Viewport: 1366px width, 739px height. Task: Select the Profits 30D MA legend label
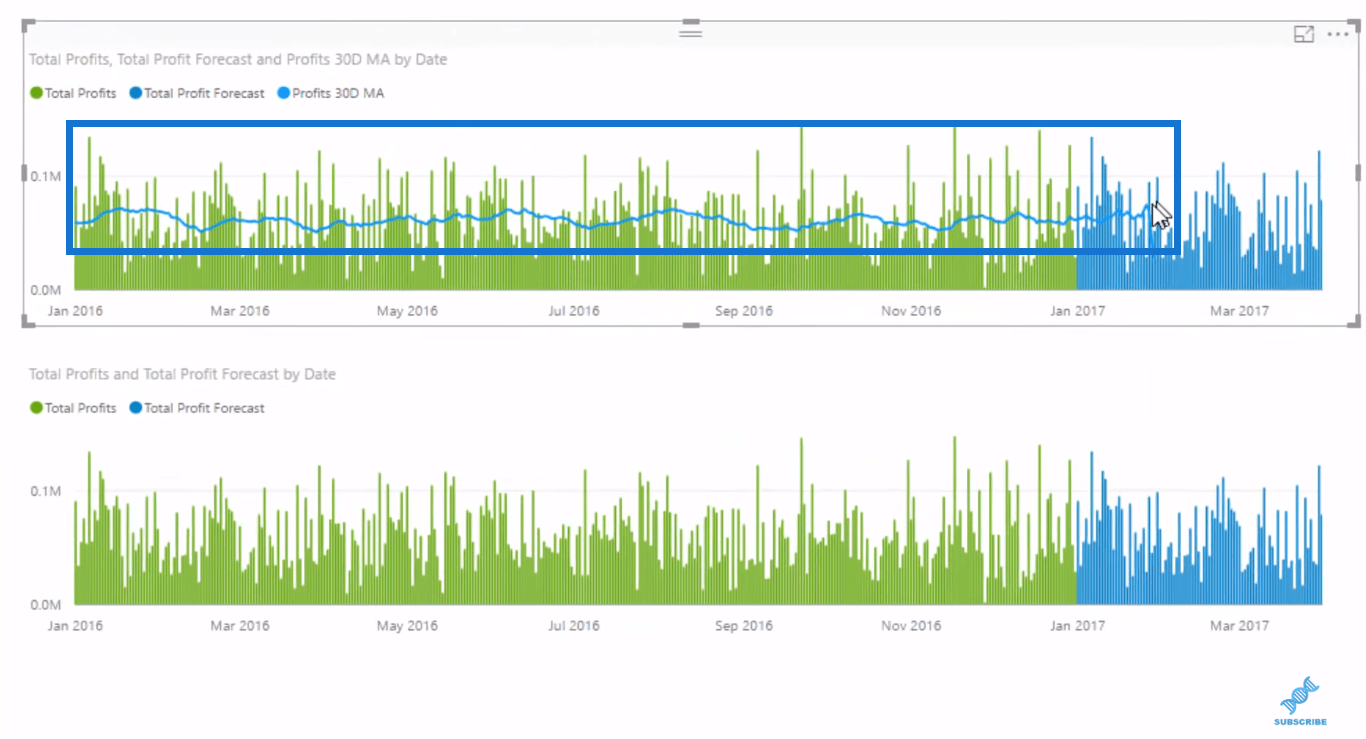[338, 93]
